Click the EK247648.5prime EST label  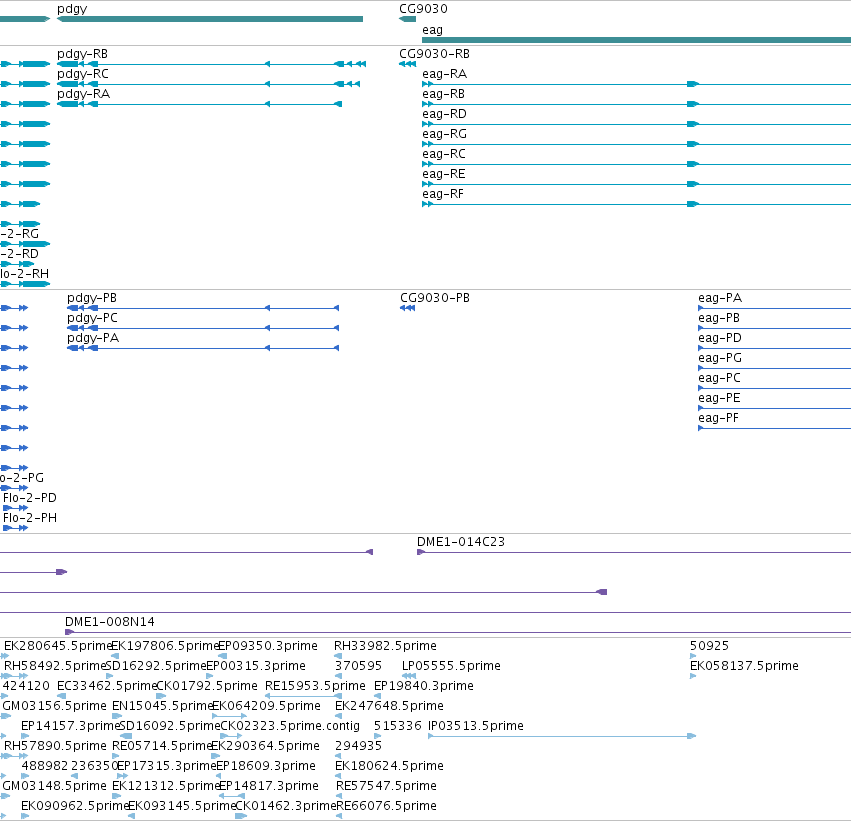coord(389,706)
